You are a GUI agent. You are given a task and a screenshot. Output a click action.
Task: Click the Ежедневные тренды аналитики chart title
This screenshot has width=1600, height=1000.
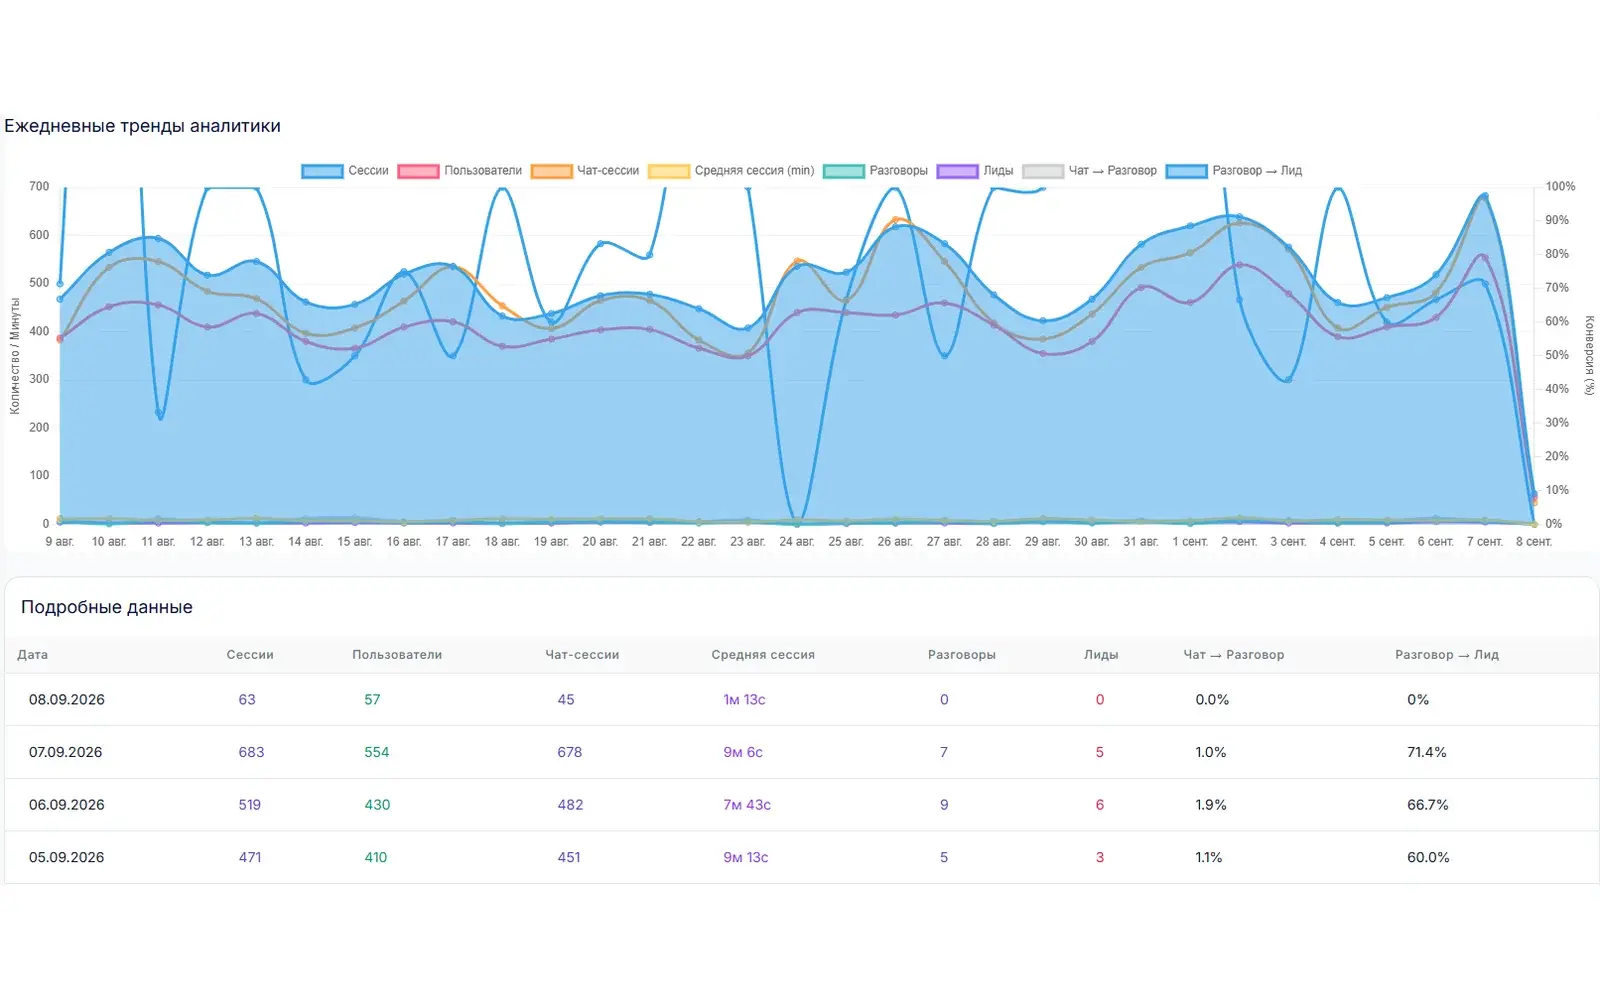pos(142,126)
